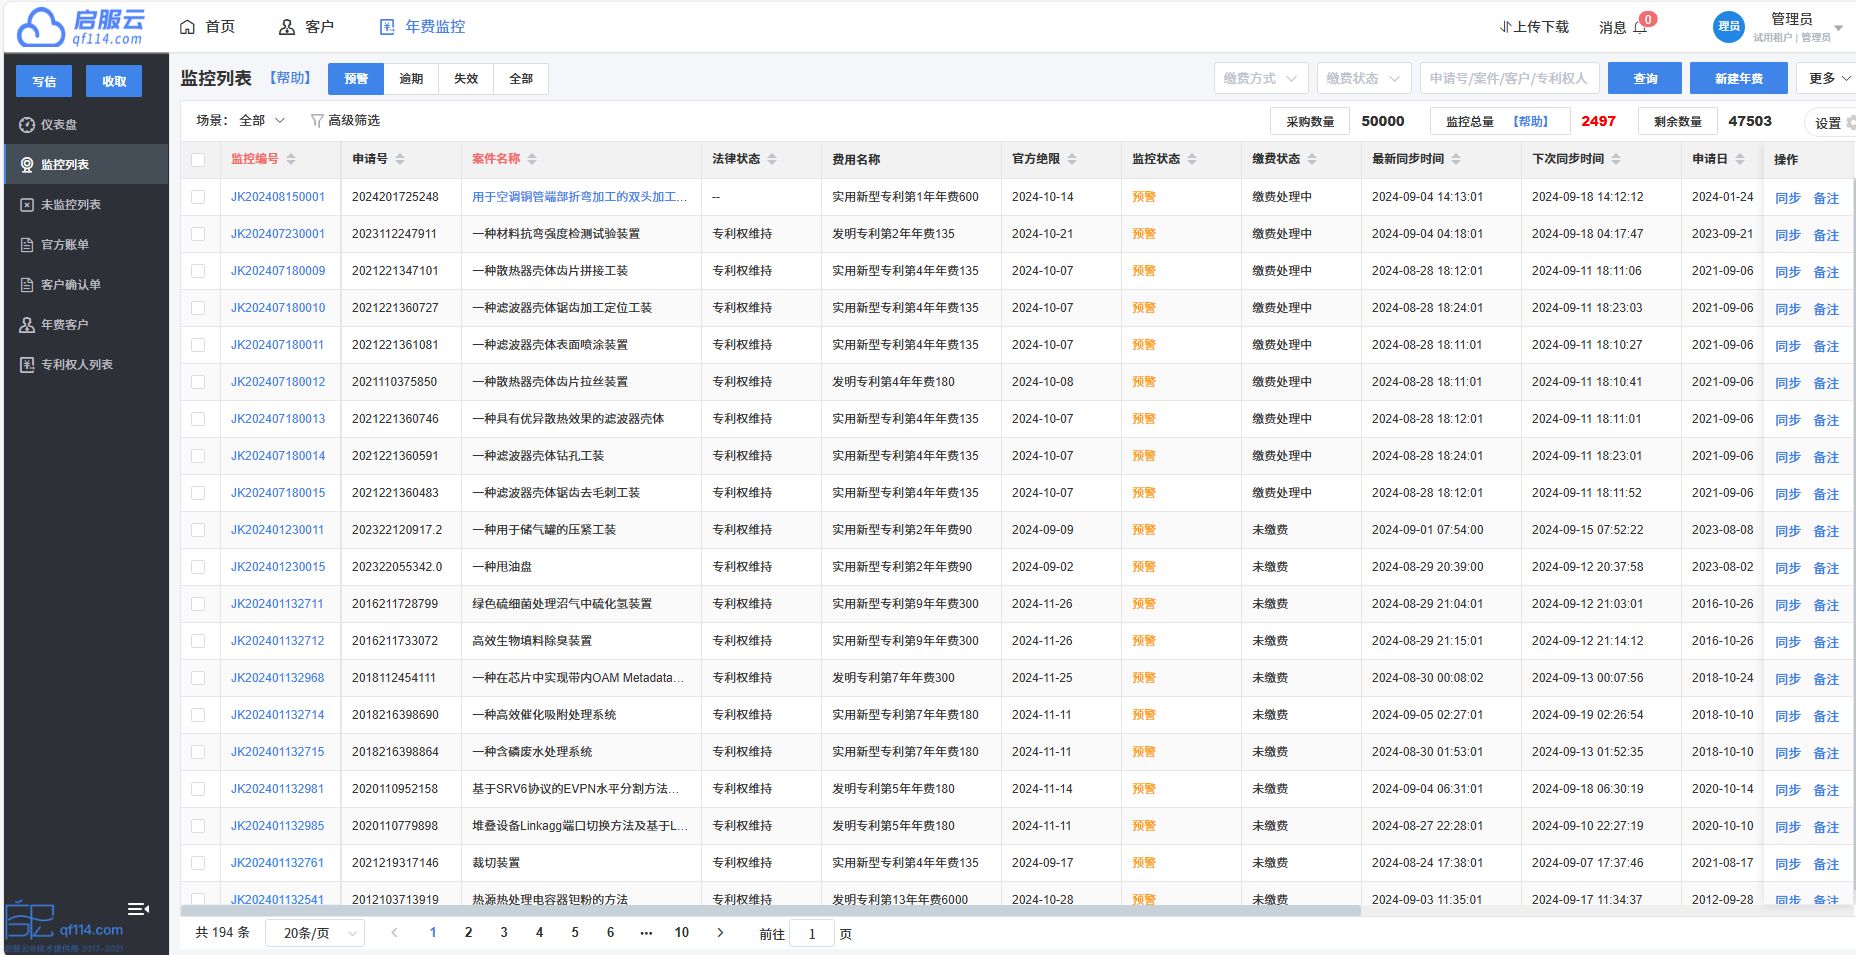This screenshot has height=955, width=1856.
Task: Click the 前往 page number input
Action: point(812,934)
